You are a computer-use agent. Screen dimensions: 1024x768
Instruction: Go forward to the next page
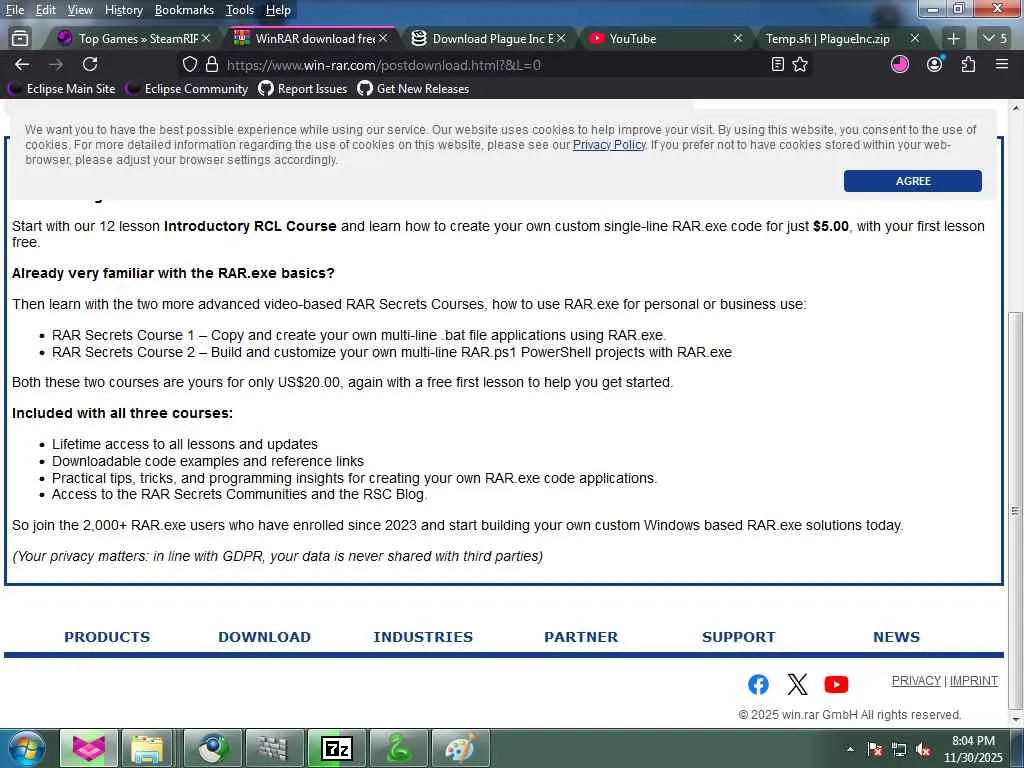click(x=56, y=65)
